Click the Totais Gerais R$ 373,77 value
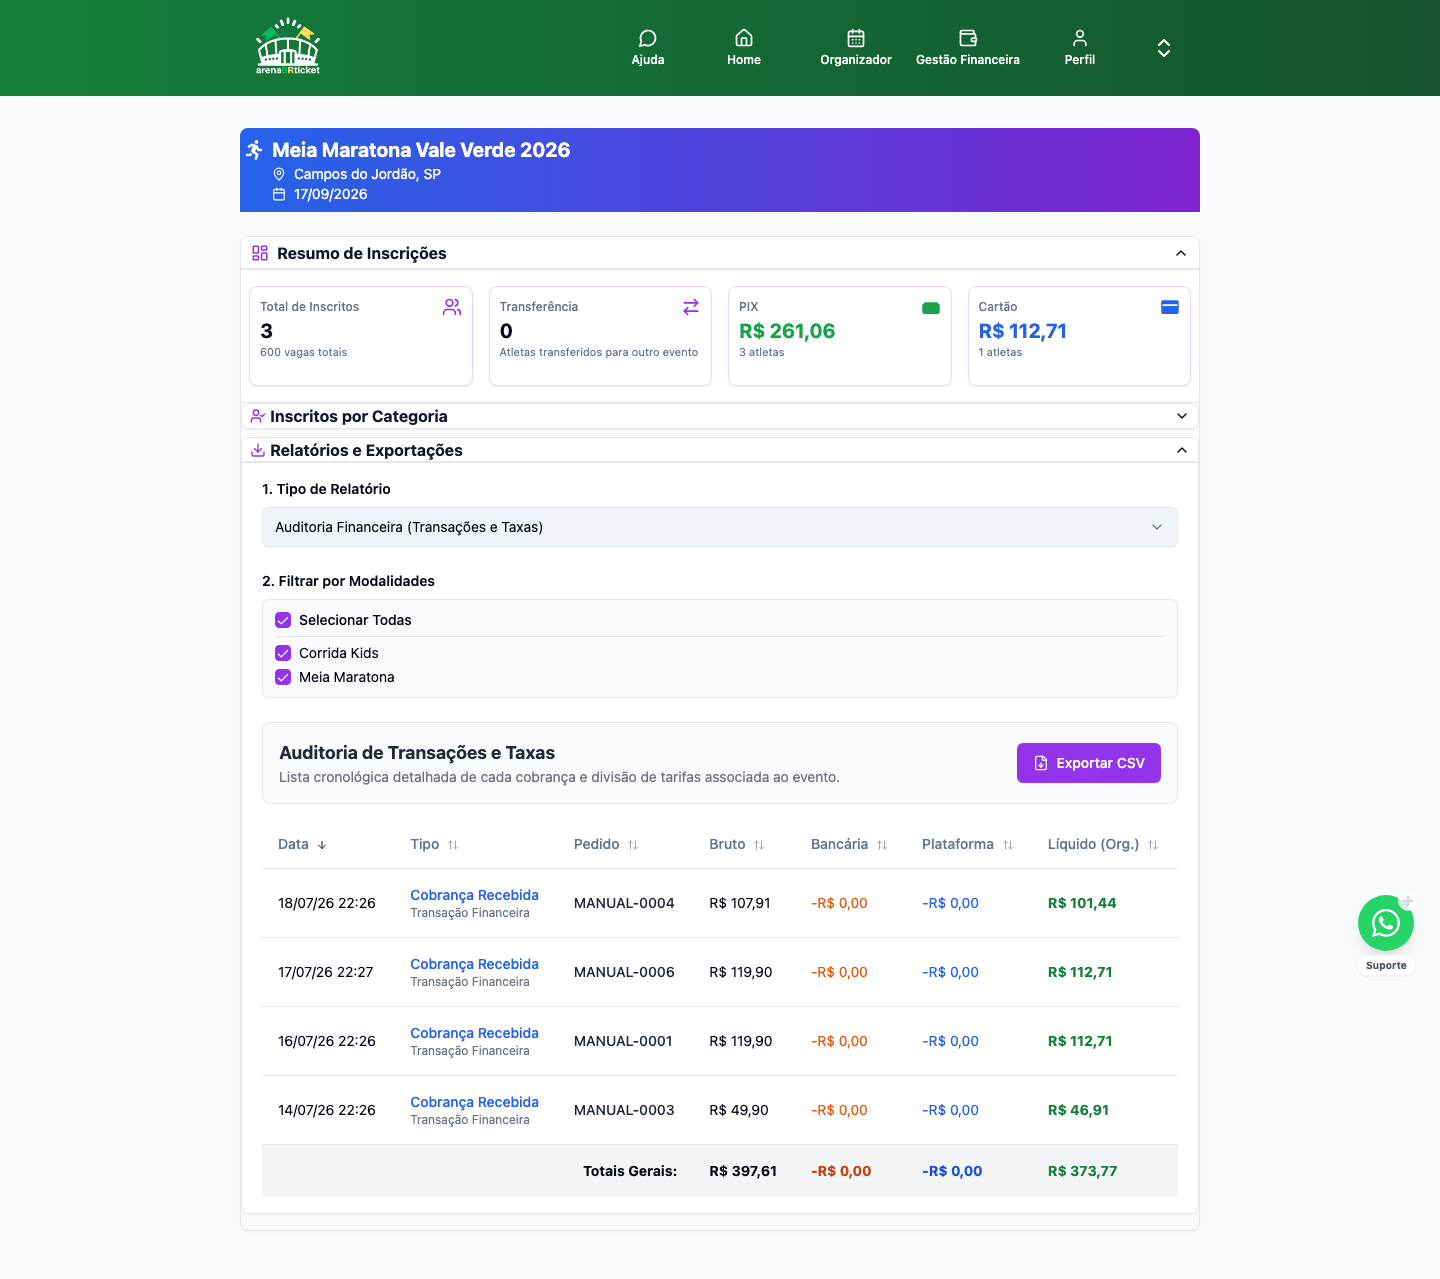Viewport: 1440px width, 1279px height. coord(1082,1171)
